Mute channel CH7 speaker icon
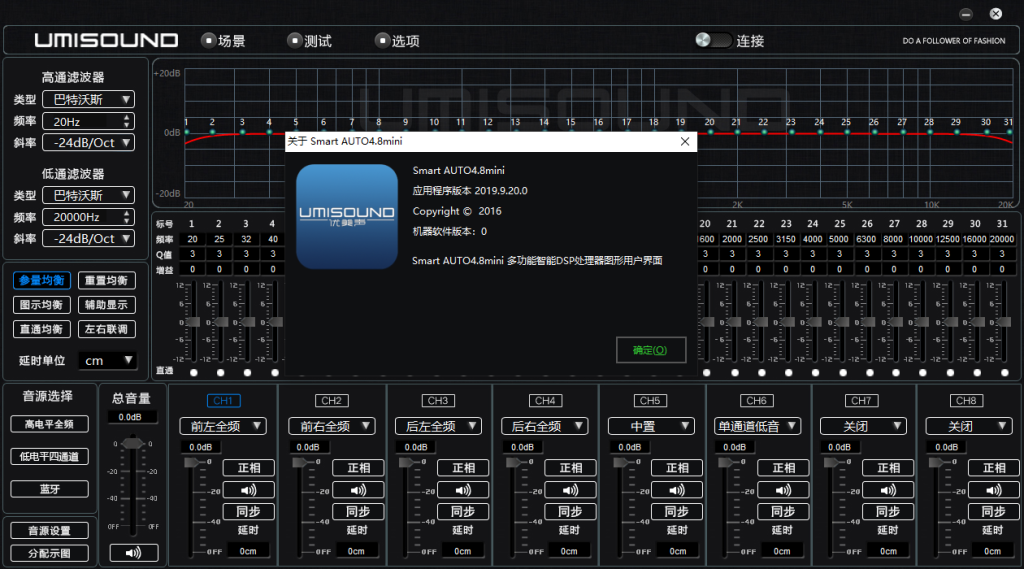This screenshot has width=1024, height=569. [x=888, y=490]
